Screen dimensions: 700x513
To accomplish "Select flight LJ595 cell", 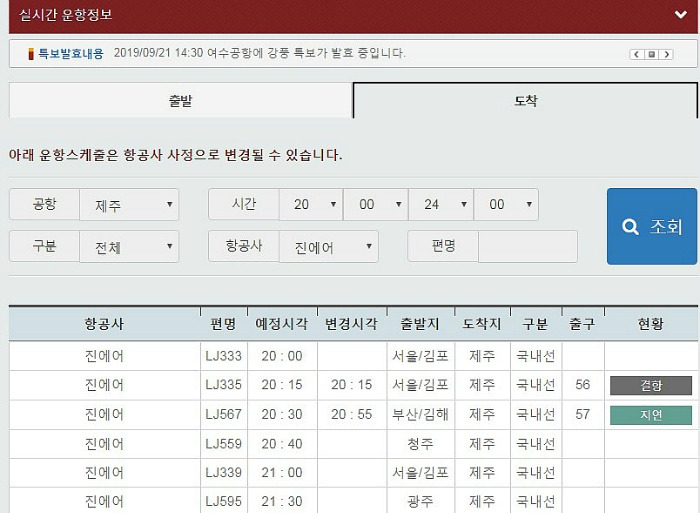I will point(223,501).
